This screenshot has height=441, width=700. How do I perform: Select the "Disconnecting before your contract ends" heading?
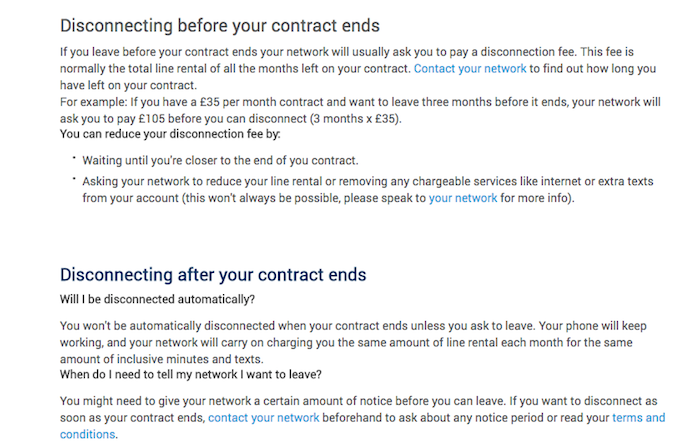(x=220, y=26)
